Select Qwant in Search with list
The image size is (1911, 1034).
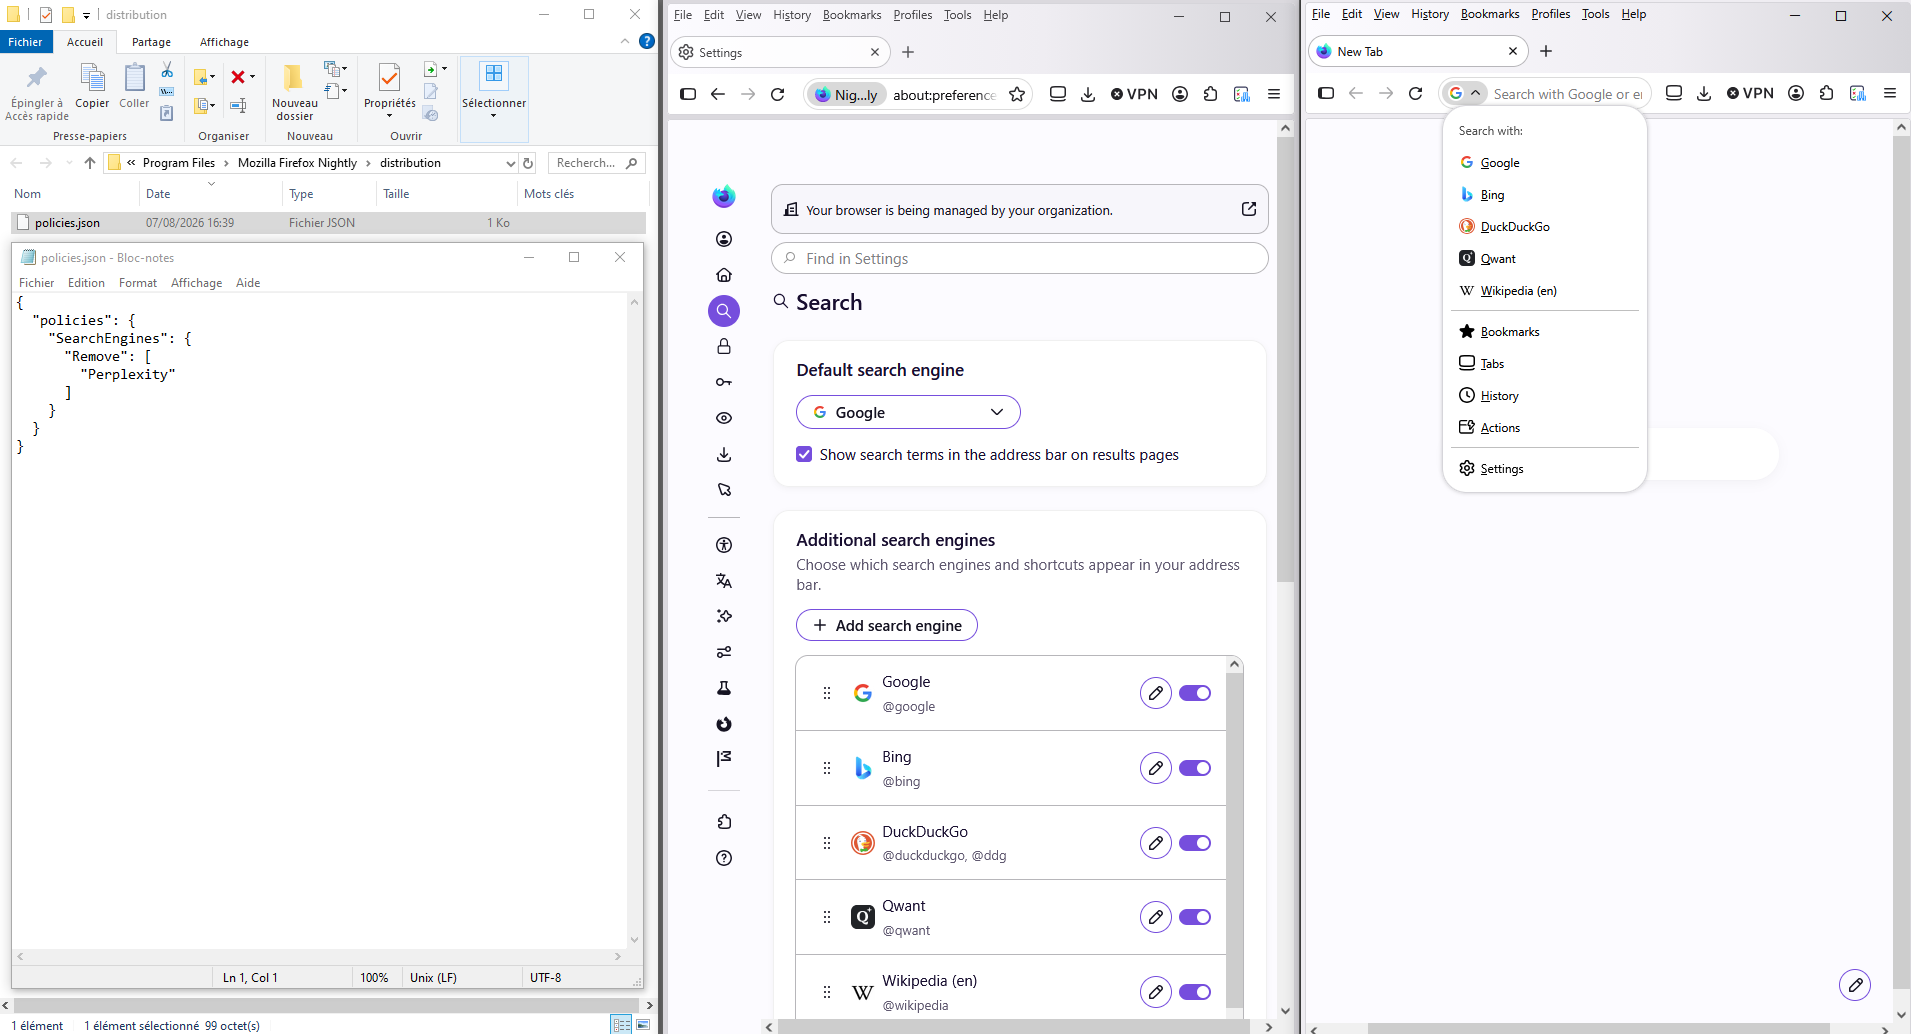pos(1545,259)
